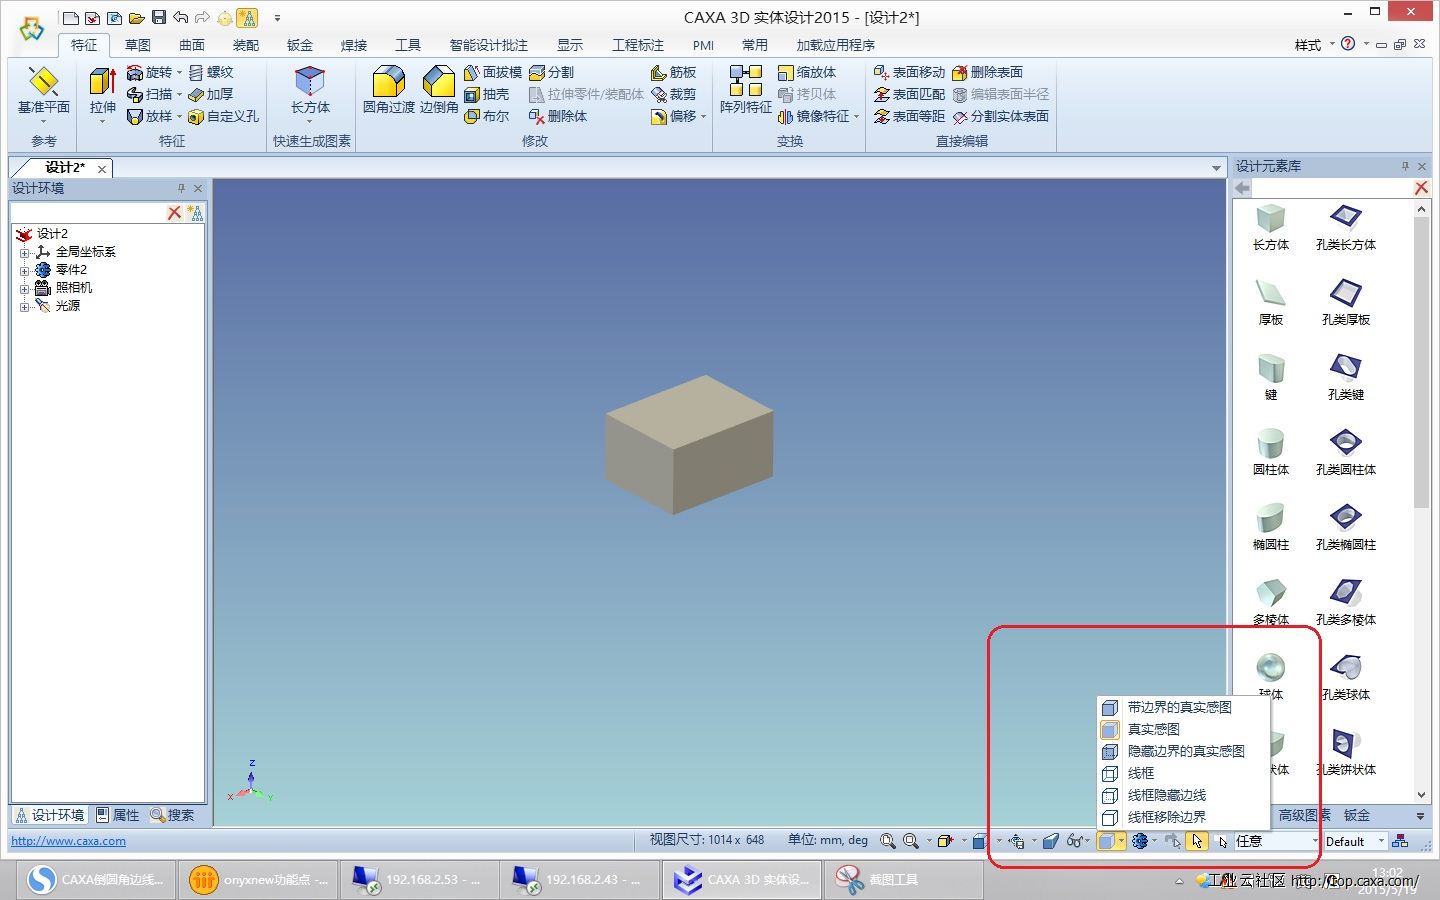The height and width of the screenshot is (900, 1440).
Task: Open the 工程标注 ribbon tab
Action: coord(638,45)
